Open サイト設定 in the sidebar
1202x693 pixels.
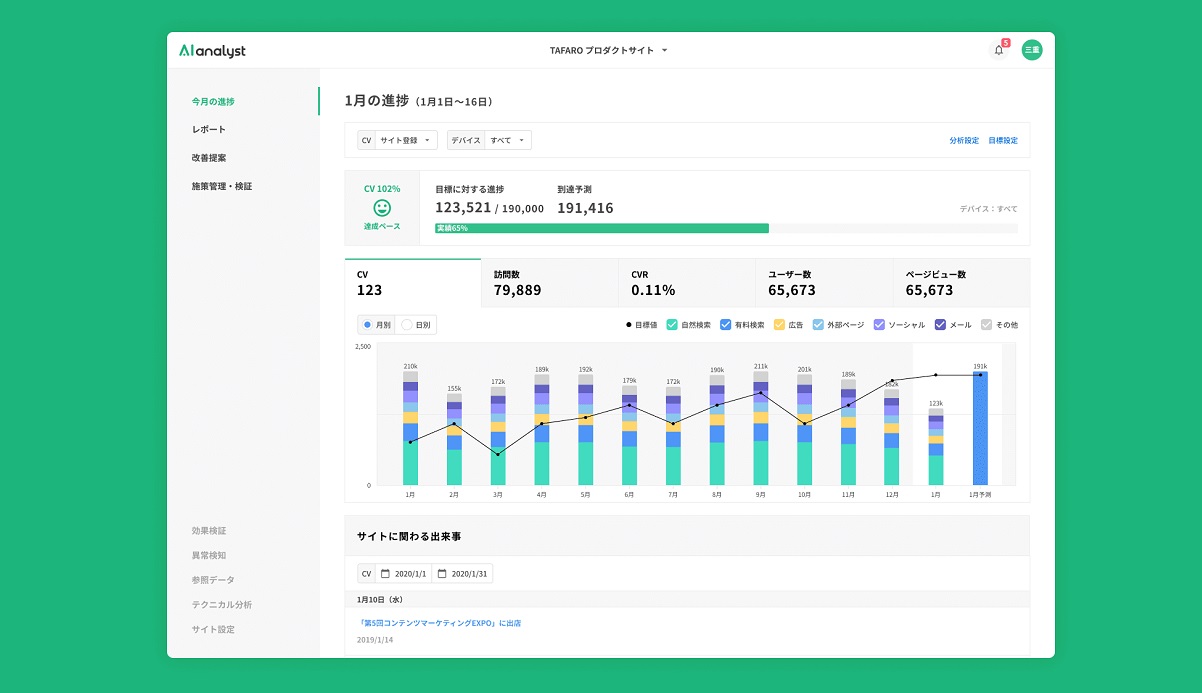tap(213, 630)
